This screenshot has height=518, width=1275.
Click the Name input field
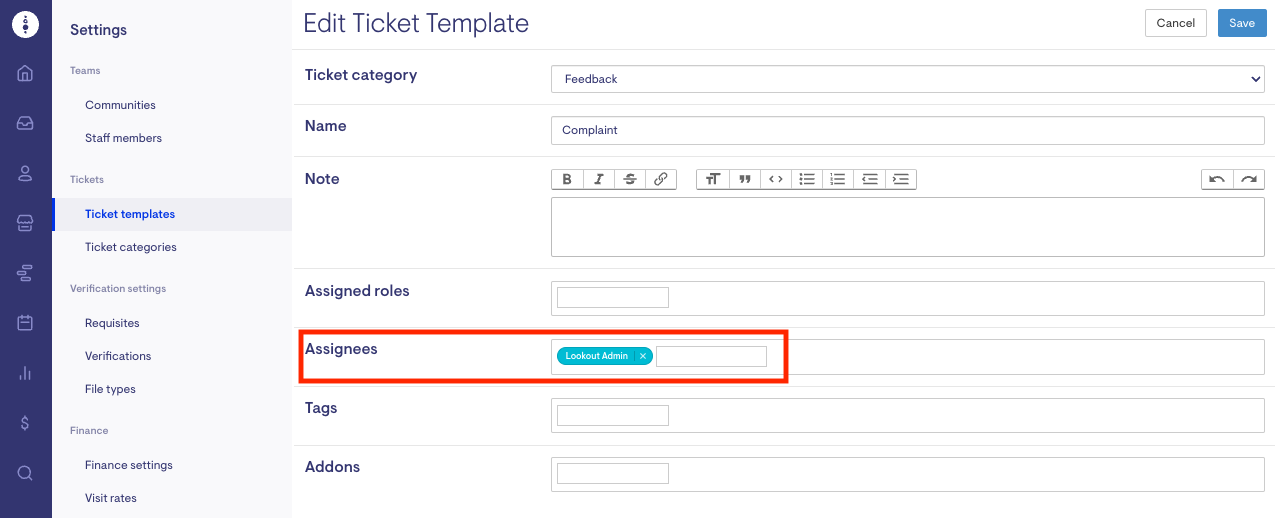[908, 130]
